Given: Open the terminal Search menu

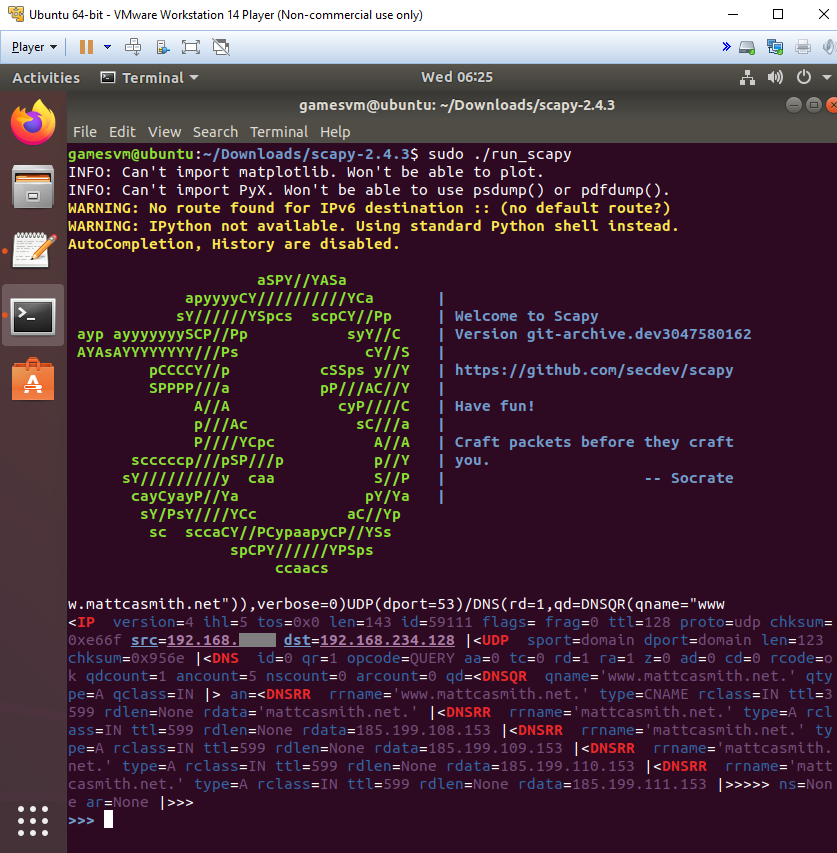Looking at the screenshot, I should pos(215,132).
